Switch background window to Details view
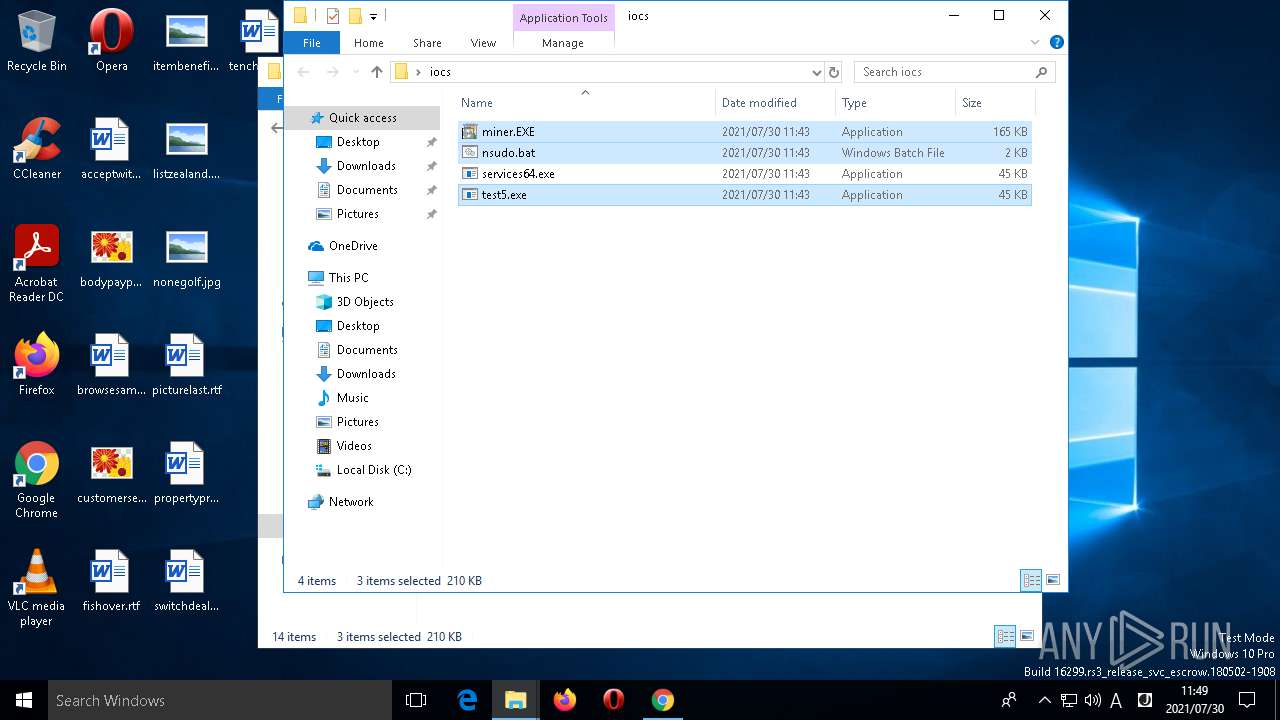Viewport: 1280px width, 720px height. pyautogui.click(x=1005, y=636)
